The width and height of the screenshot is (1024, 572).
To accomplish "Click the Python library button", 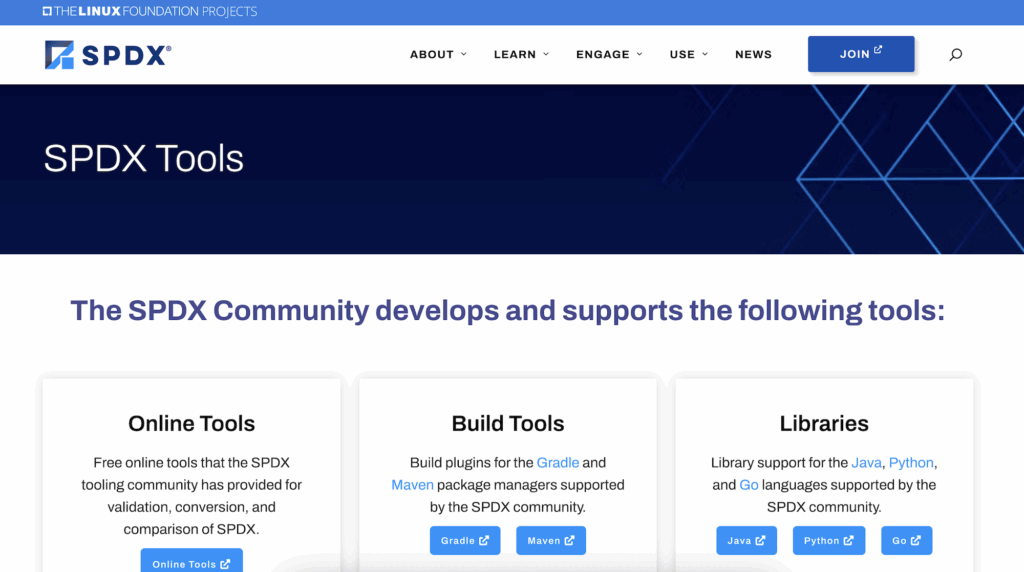I will coord(829,541).
